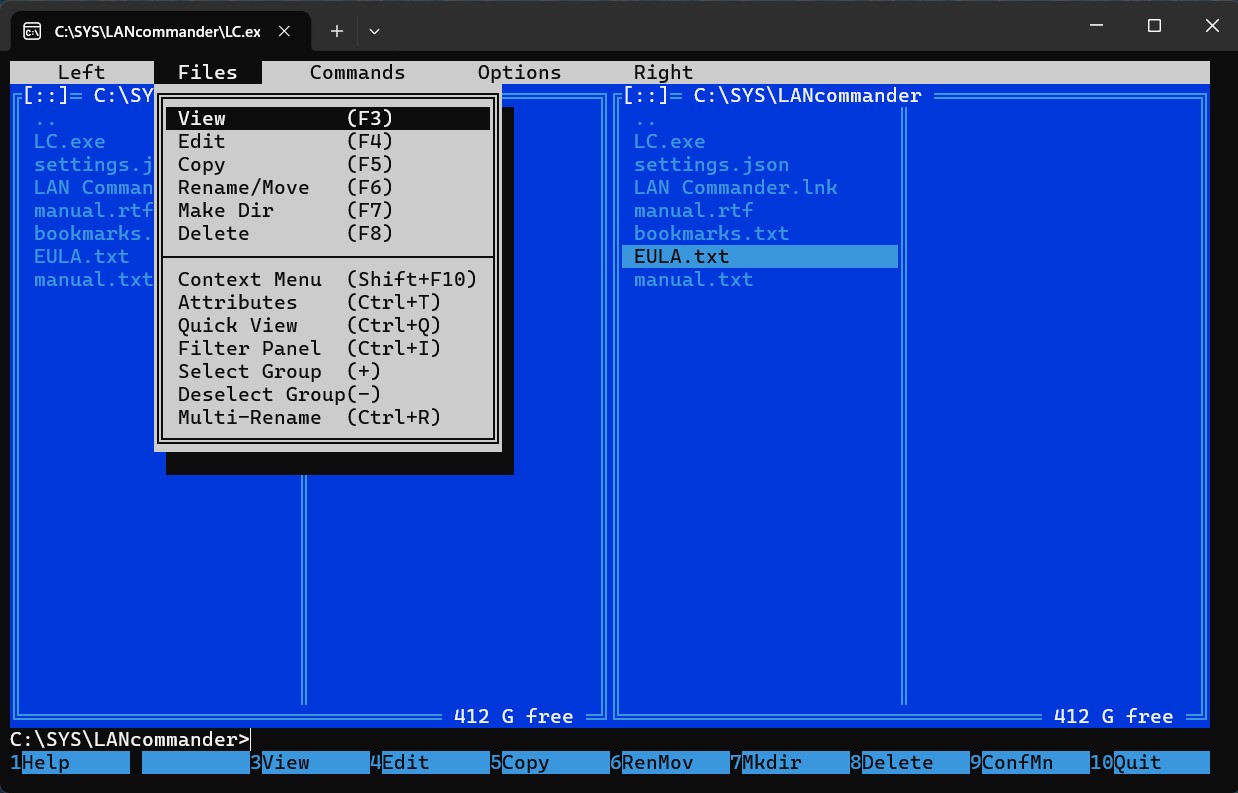Open the Options menu
This screenshot has height=793, width=1238.
coord(519,72)
